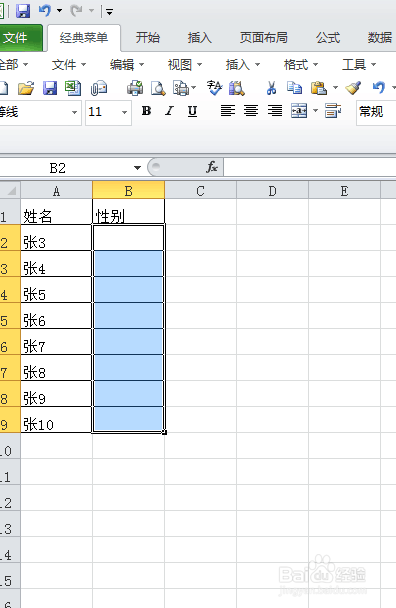
Task: Open the undo history dropdown in Quick Access
Action: coord(59,10)
